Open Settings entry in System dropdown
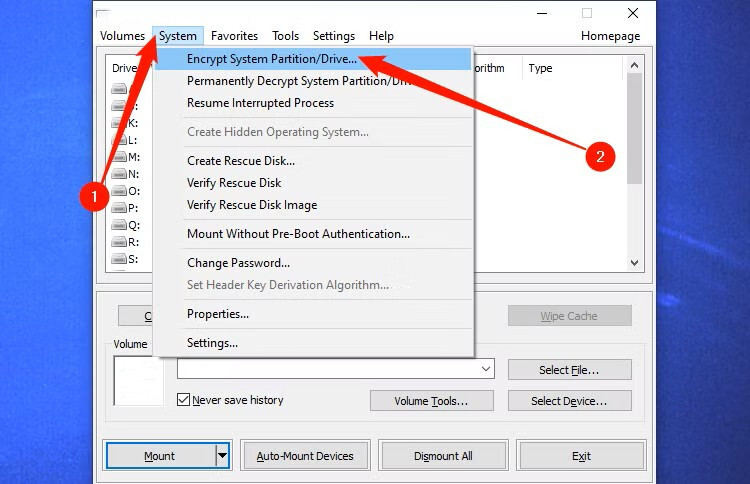 coord(313,343)
